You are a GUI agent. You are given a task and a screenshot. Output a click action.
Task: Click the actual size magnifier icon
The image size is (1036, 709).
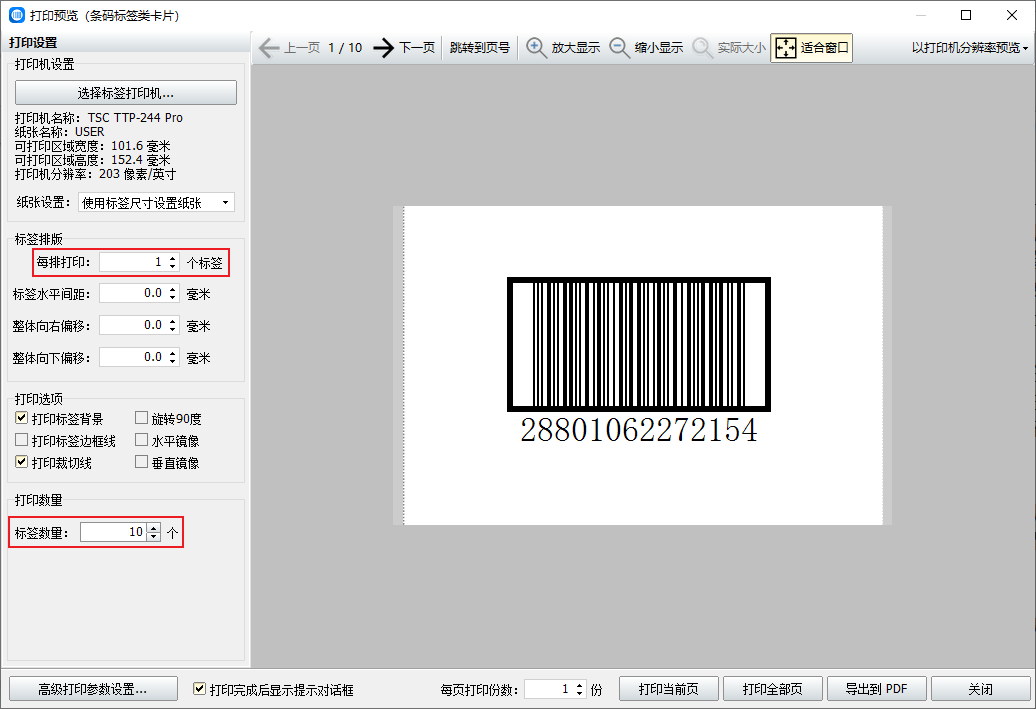[x=702, y=48]
